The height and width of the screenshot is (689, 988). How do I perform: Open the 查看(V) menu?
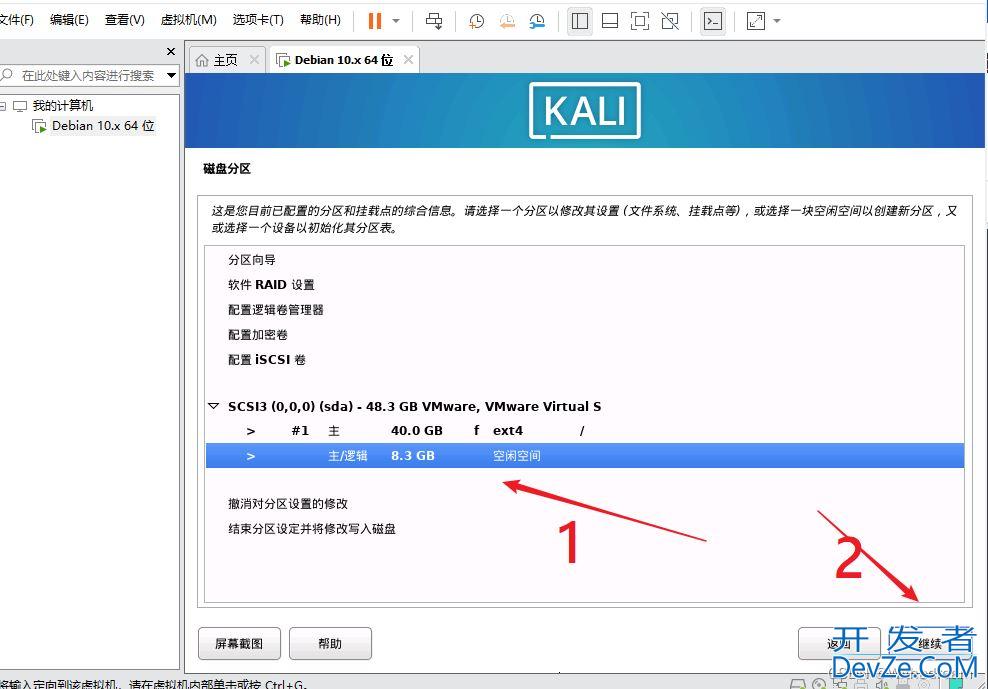point(124,20)
